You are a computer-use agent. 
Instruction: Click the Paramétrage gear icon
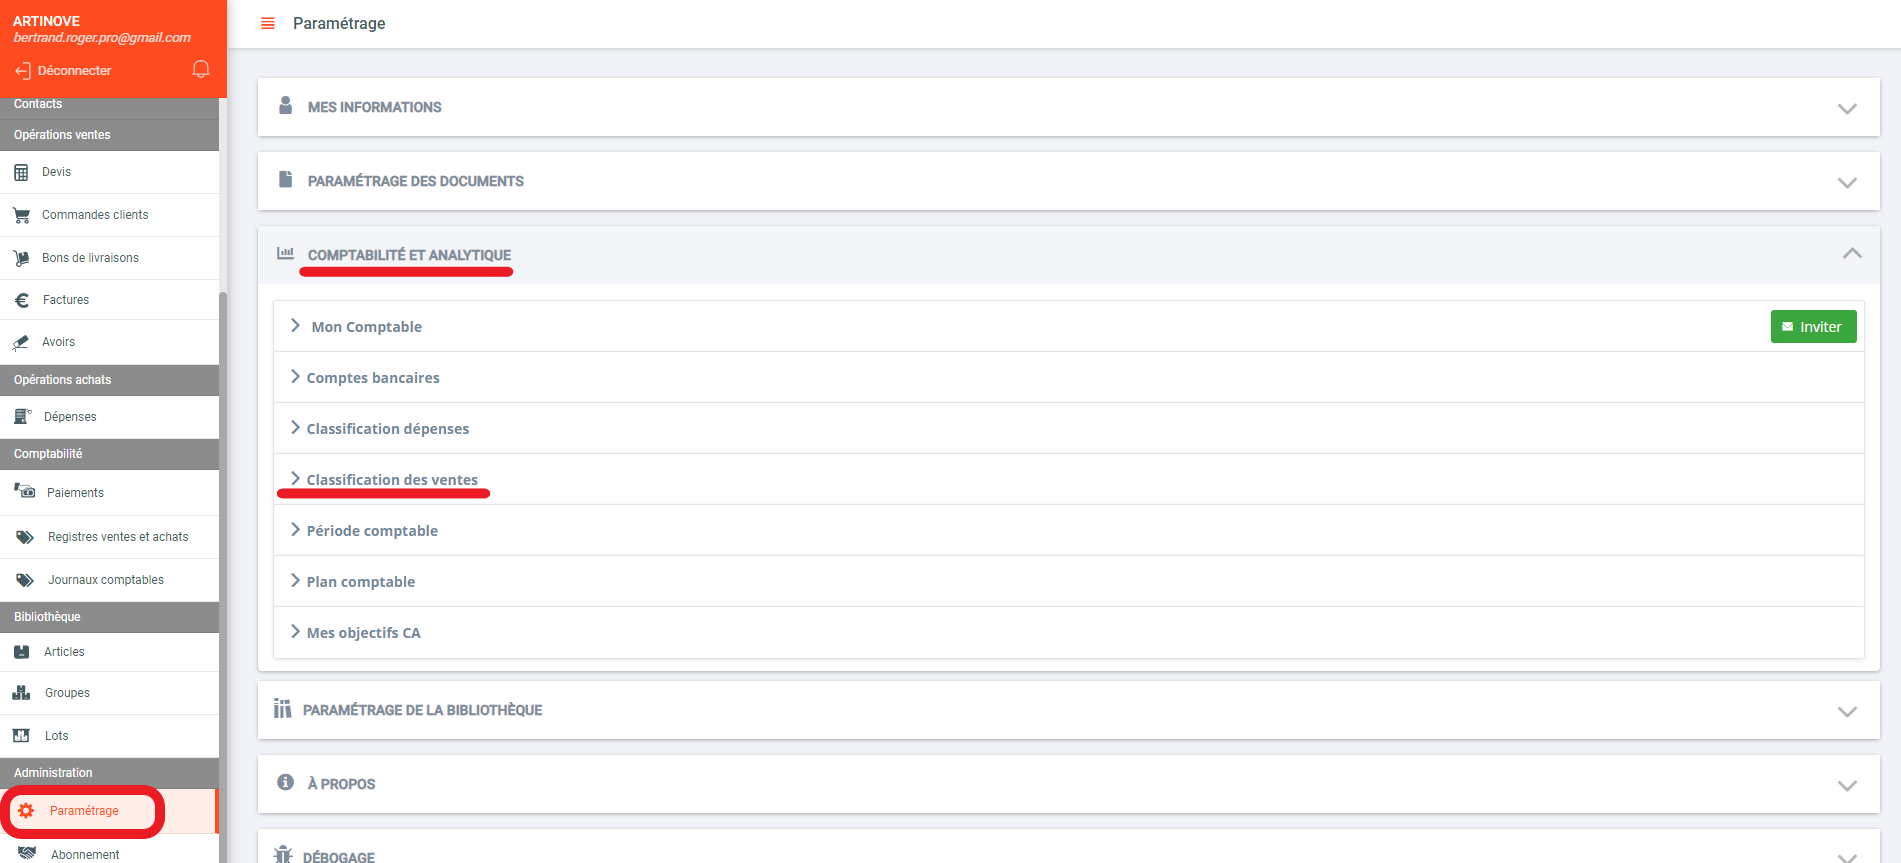[x=26, y=811]
